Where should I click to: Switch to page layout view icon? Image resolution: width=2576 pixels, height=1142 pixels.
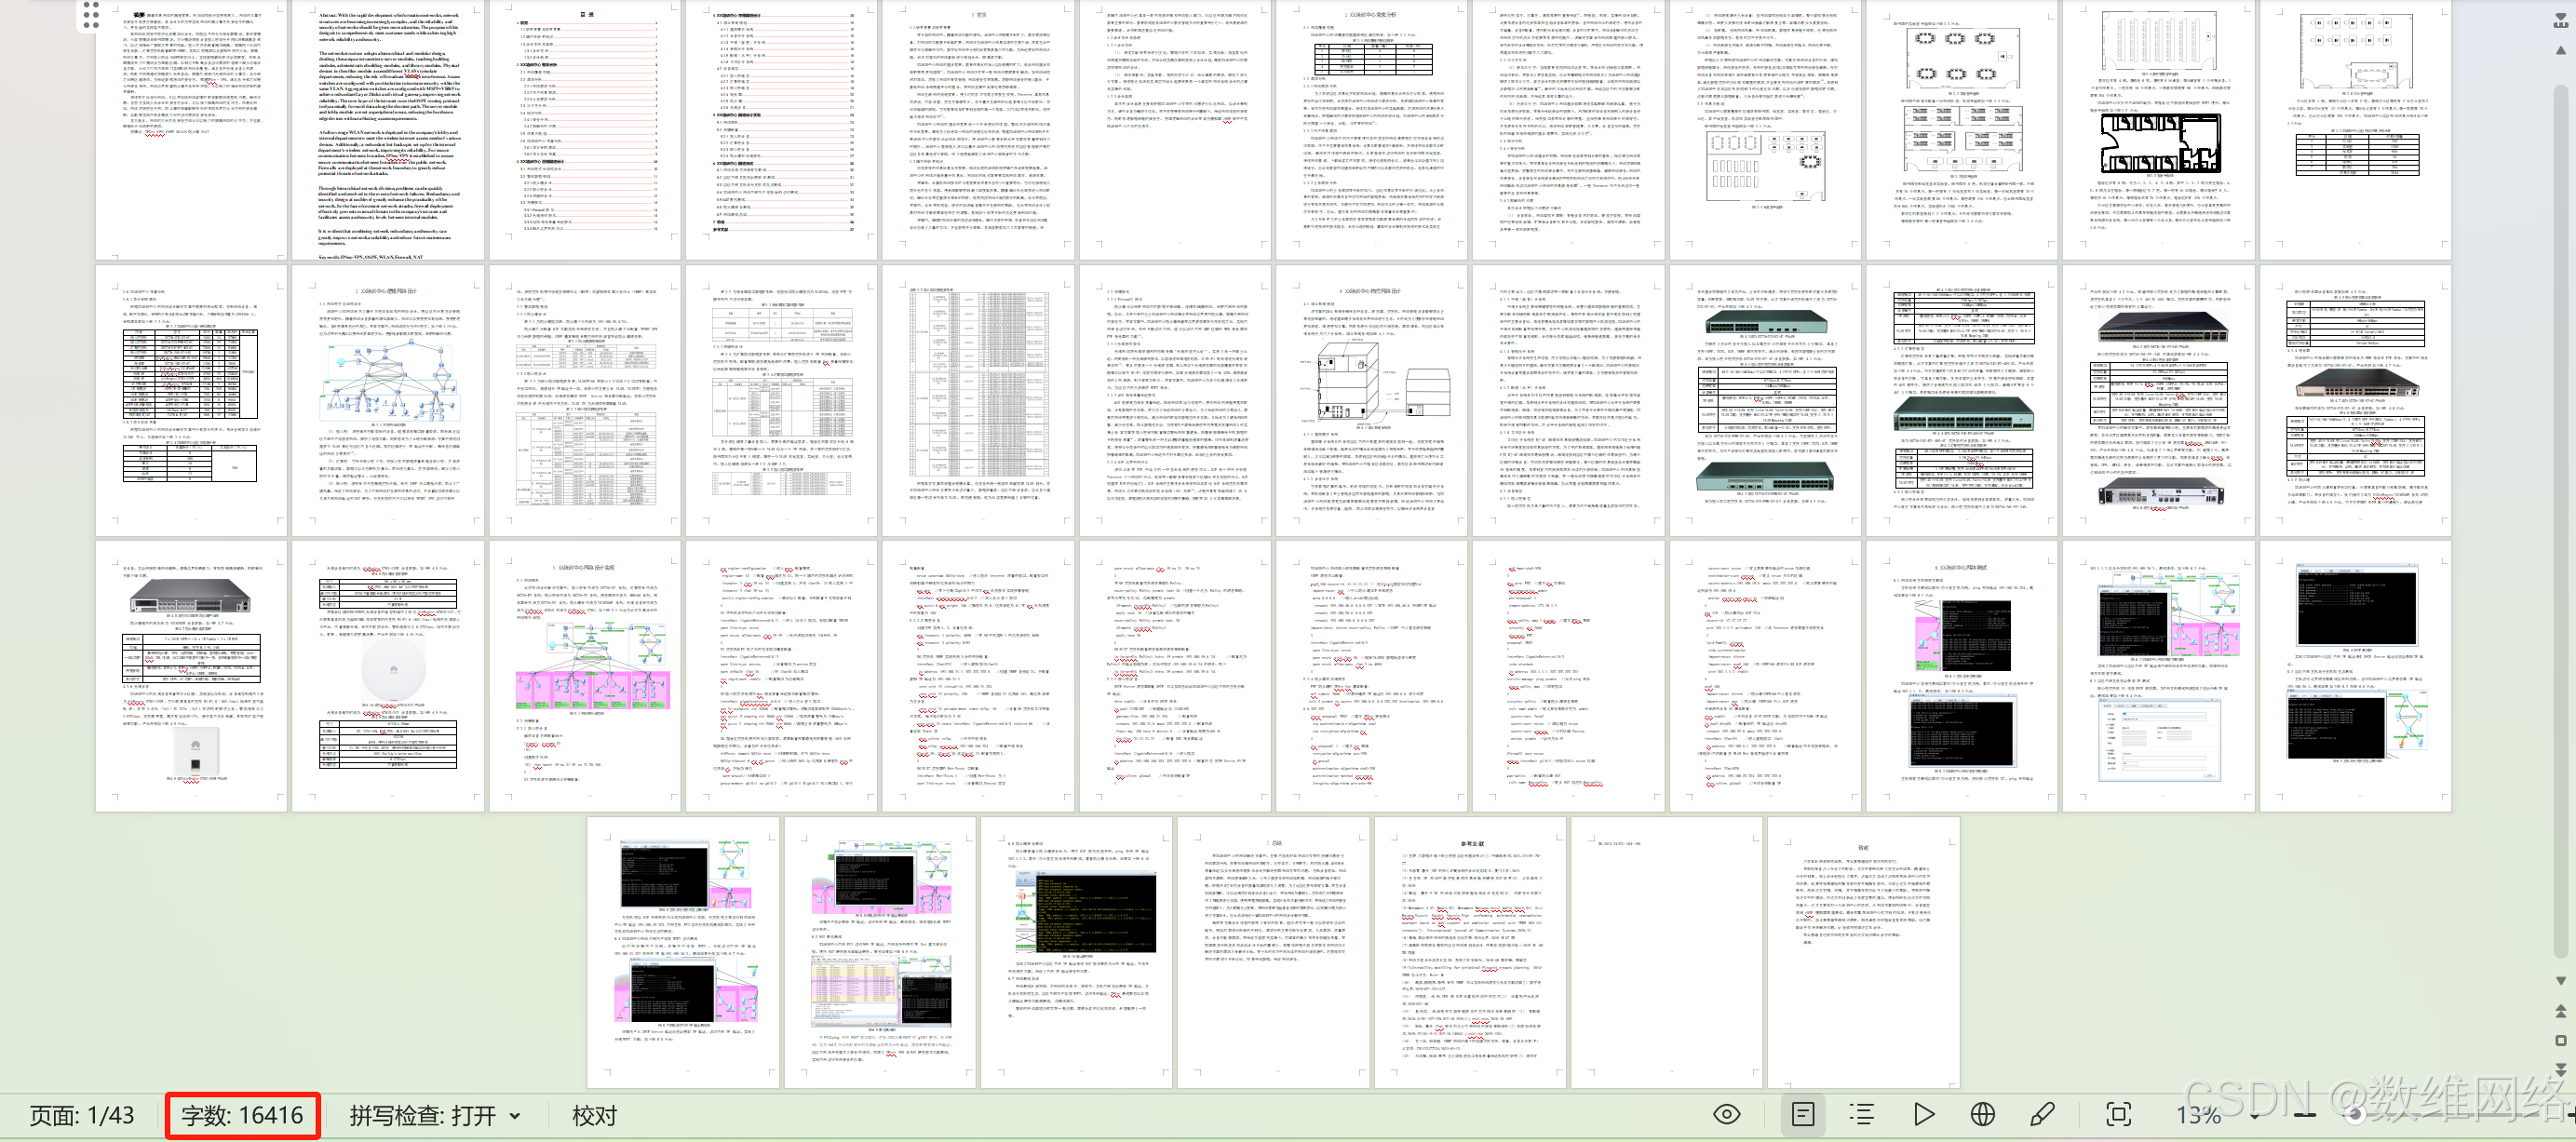(x=1803, y=1114)
